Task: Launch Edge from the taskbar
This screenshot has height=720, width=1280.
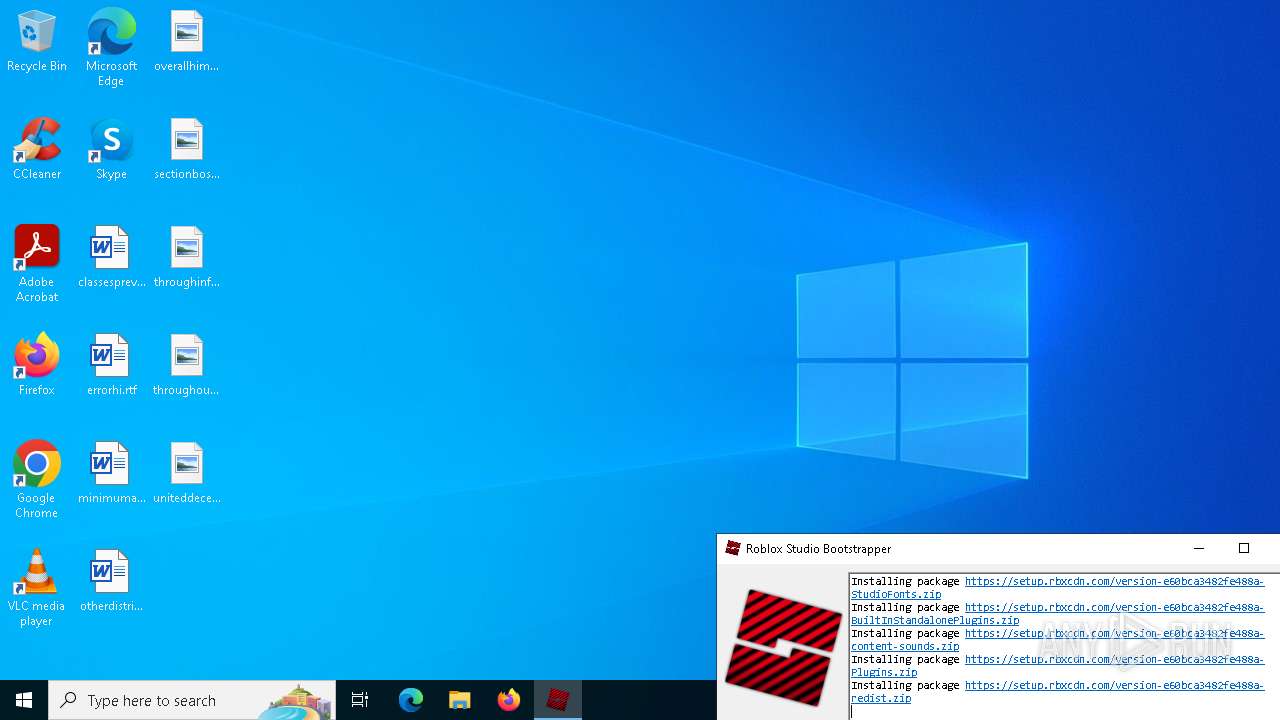Action: point(411,700)
